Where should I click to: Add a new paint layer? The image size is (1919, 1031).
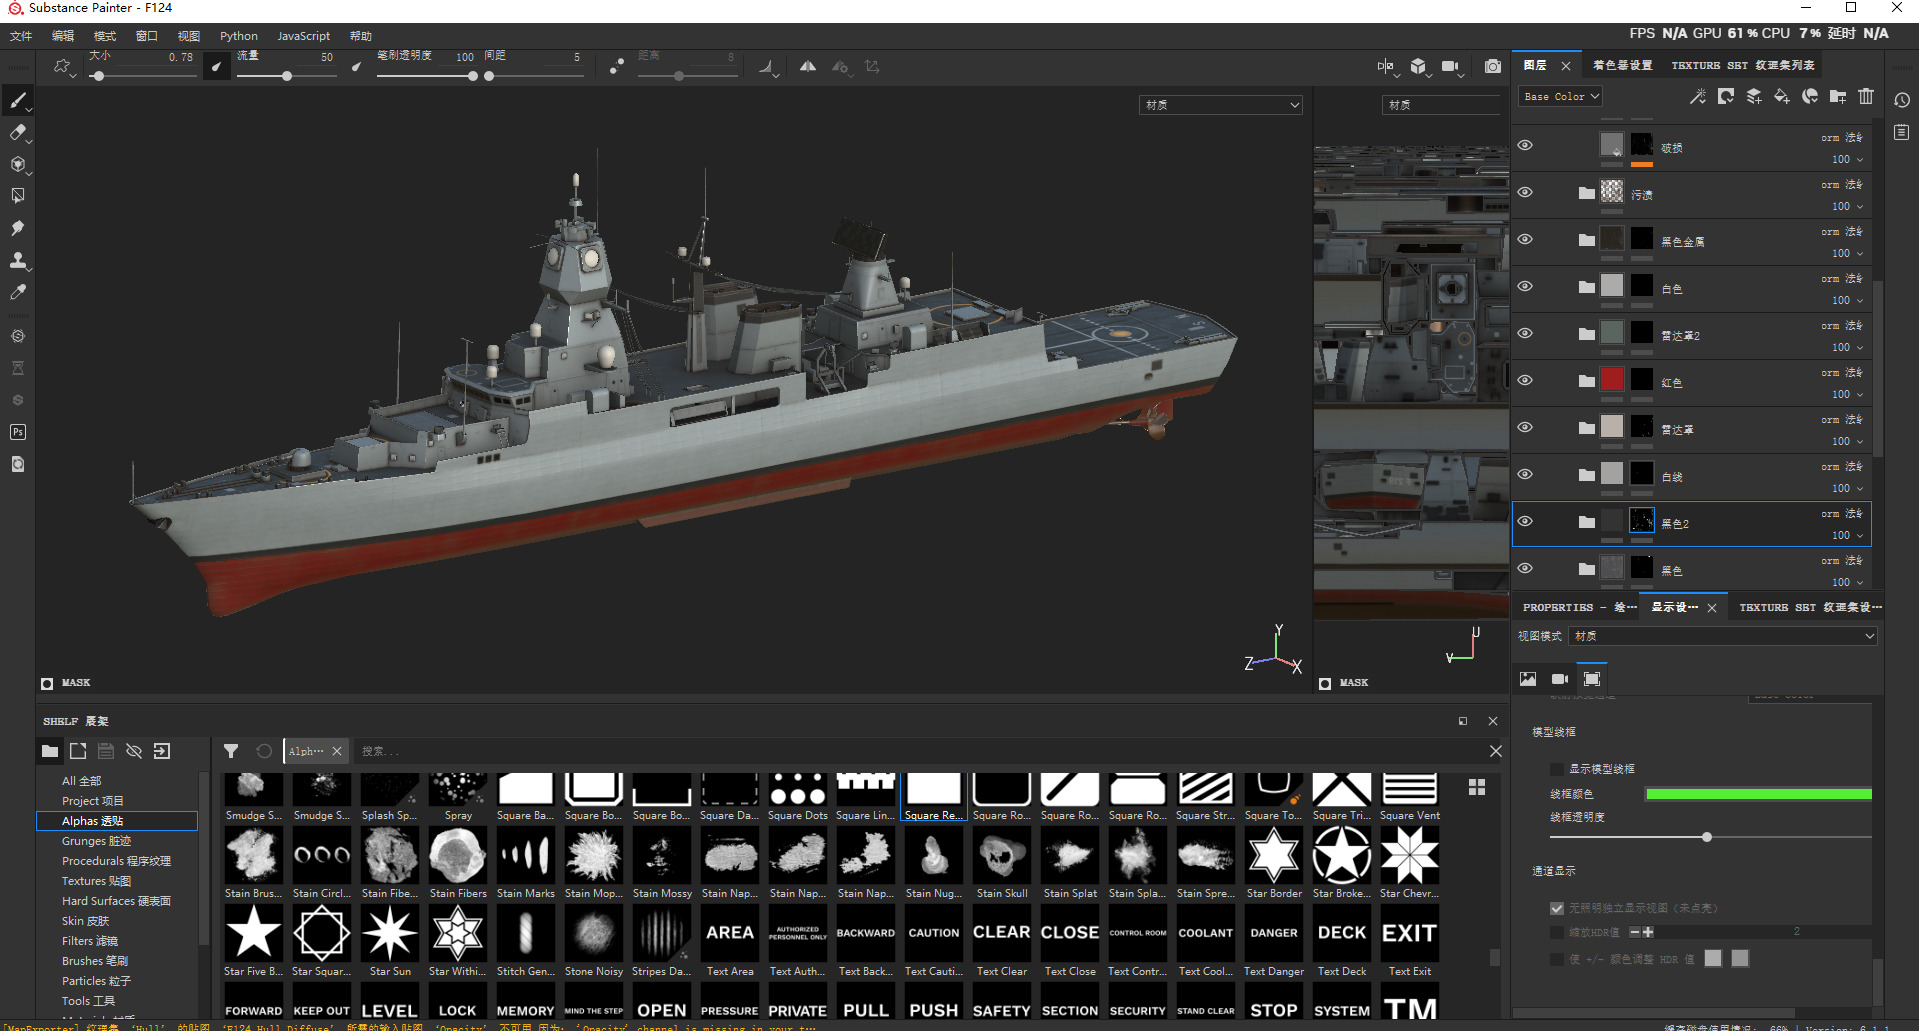coord(1754,96)
